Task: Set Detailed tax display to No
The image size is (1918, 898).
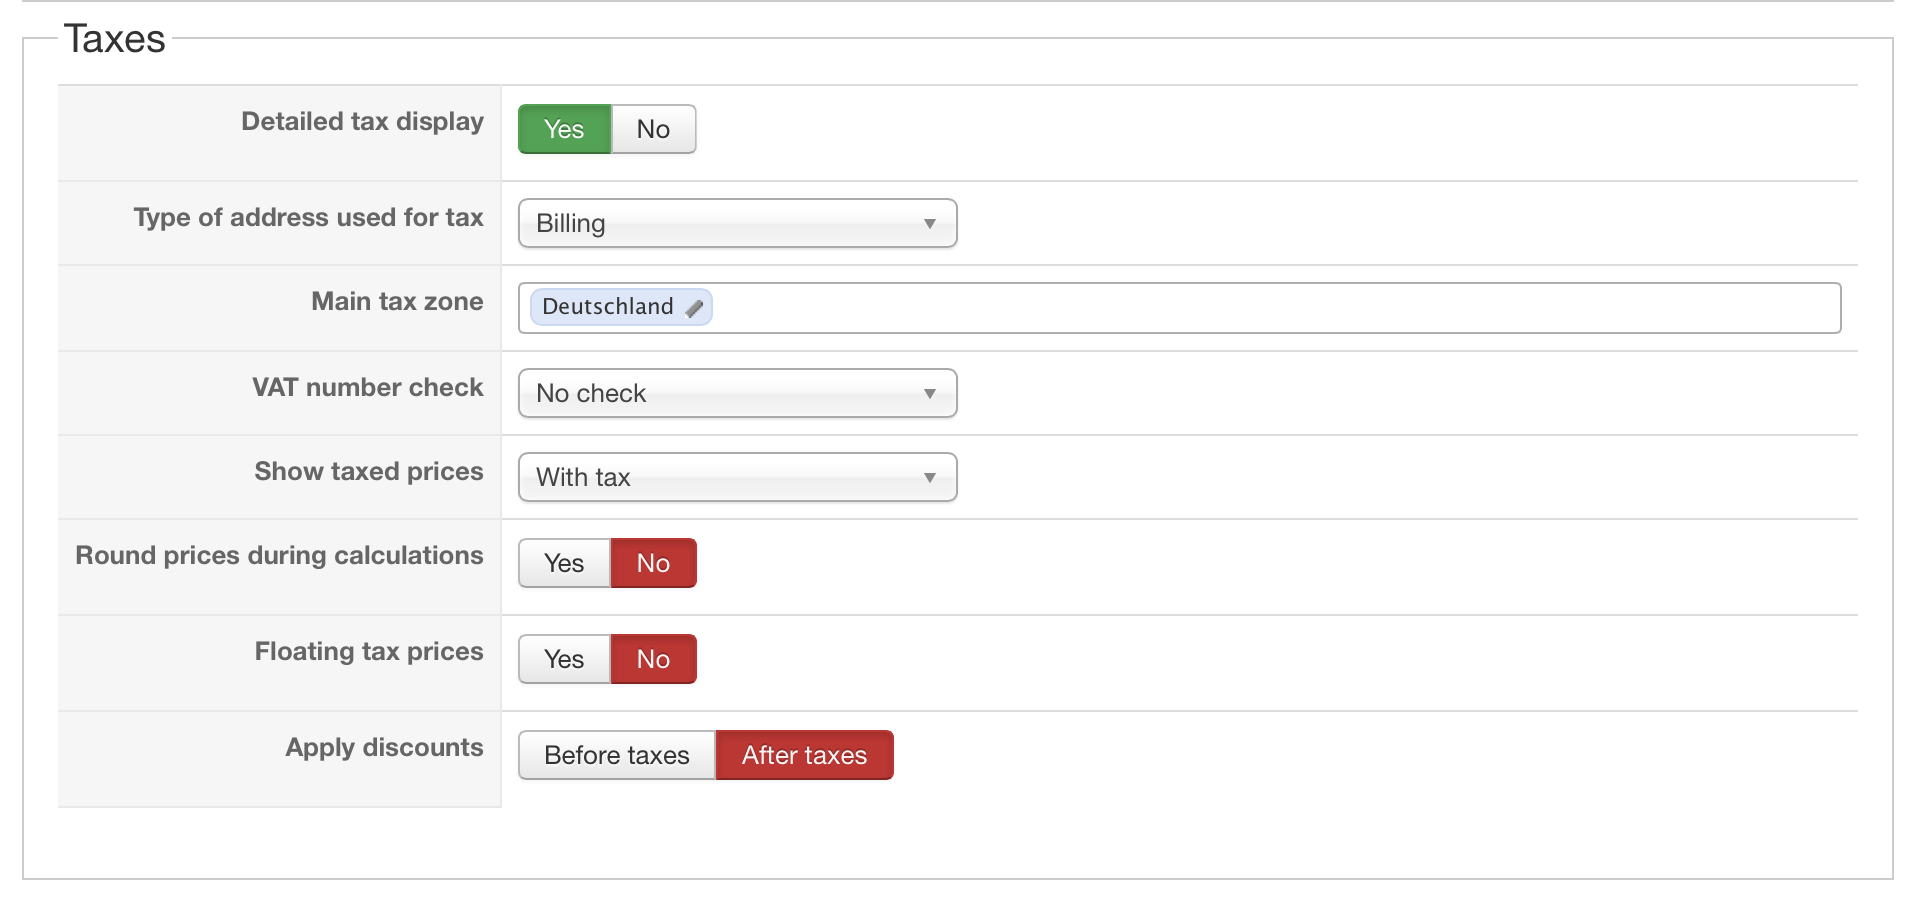Action: tap(653, 129)
